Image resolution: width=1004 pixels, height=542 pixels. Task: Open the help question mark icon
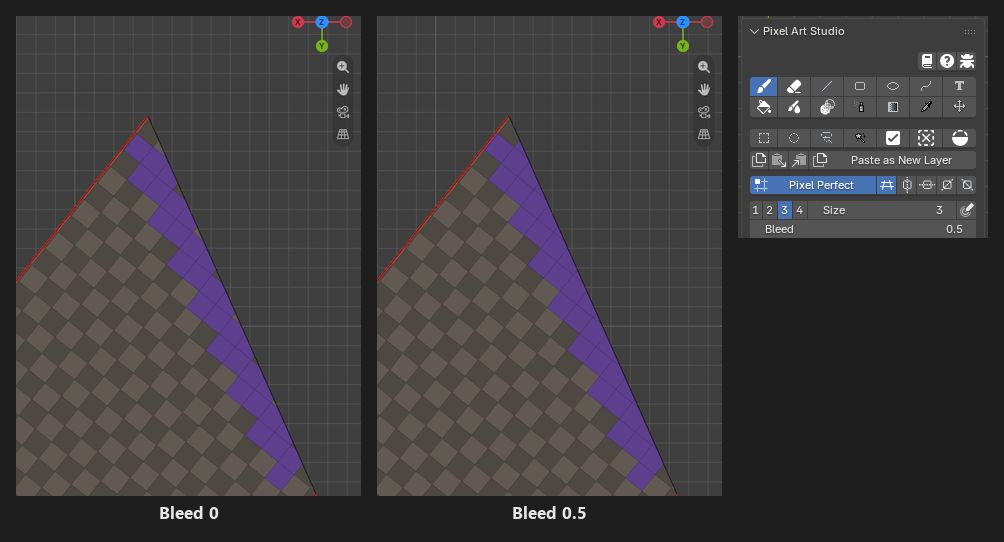click(946, 61)
